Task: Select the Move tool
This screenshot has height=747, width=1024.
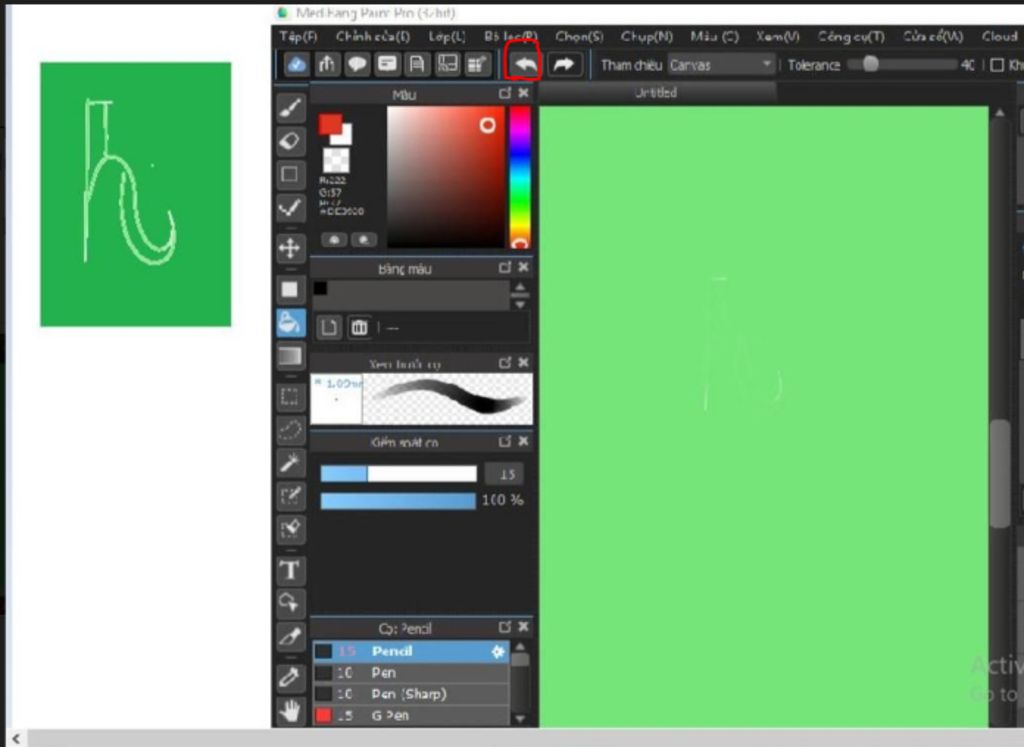Action: point(291,248)
